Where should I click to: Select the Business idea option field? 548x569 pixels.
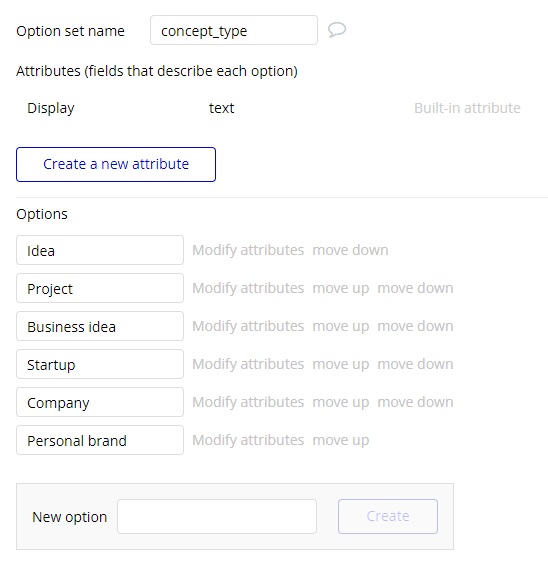point(100,326)
